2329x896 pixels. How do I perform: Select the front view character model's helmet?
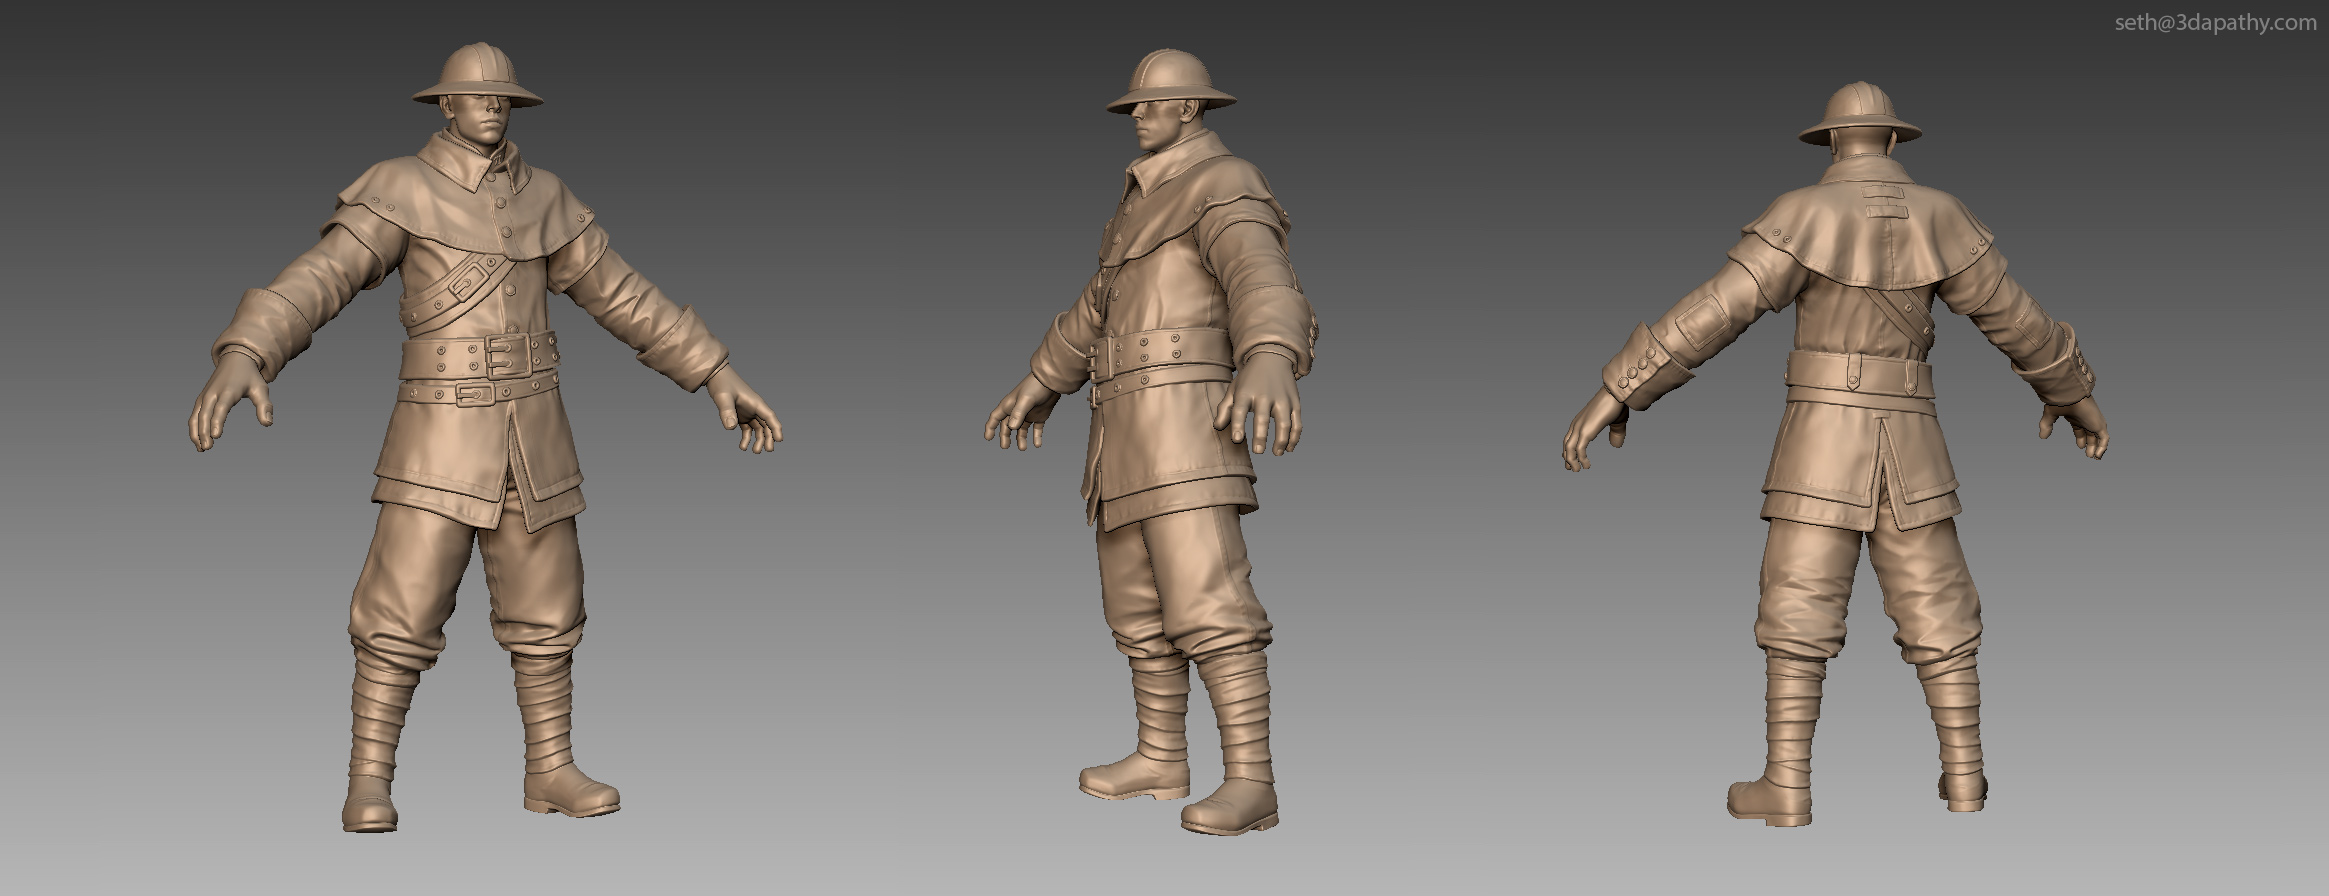[478, 76]
